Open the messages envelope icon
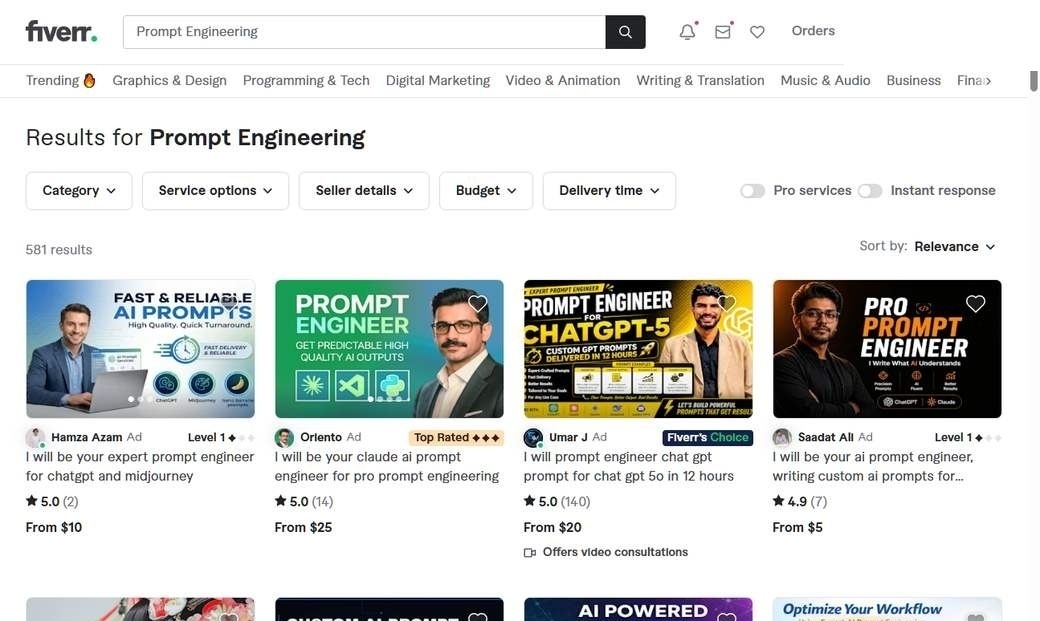The height and width of the screenshot is (621, 1040). 723,31
